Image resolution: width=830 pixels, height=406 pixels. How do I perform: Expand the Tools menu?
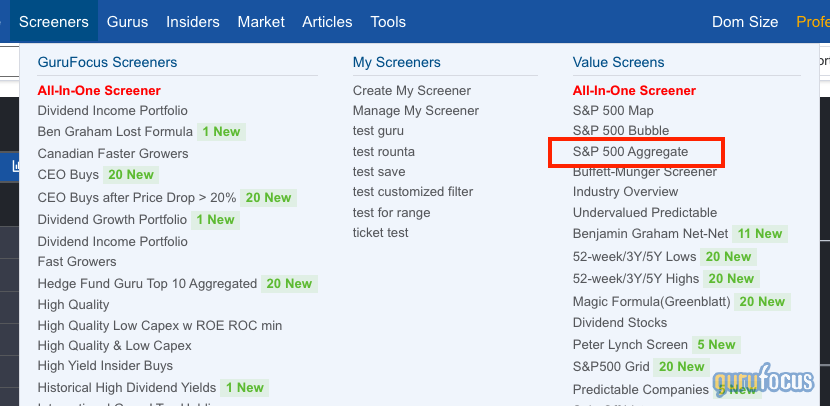tap(388, 21)
